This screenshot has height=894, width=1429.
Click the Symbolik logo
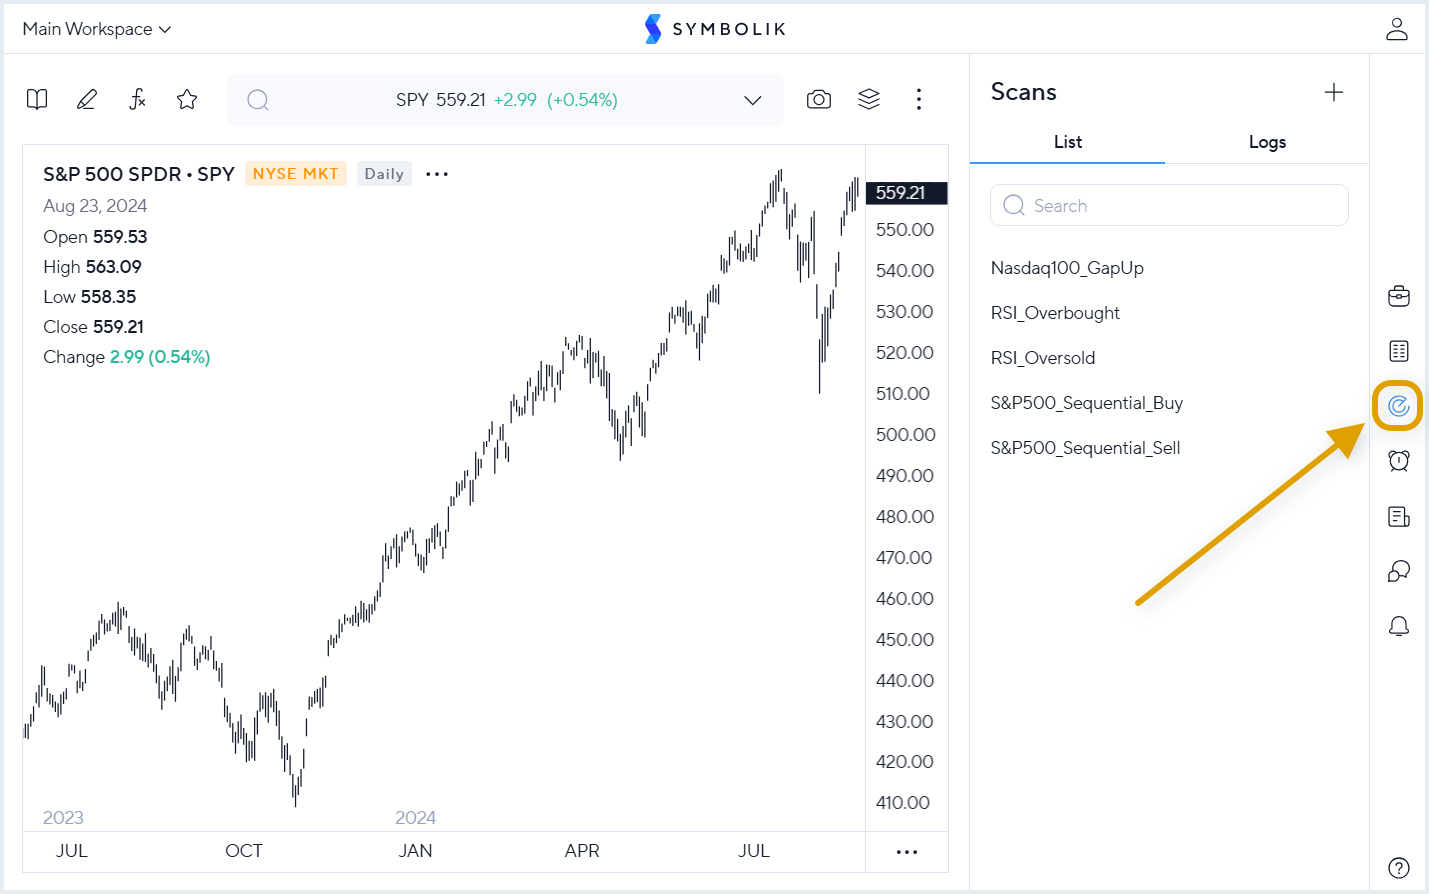[715, 29]
